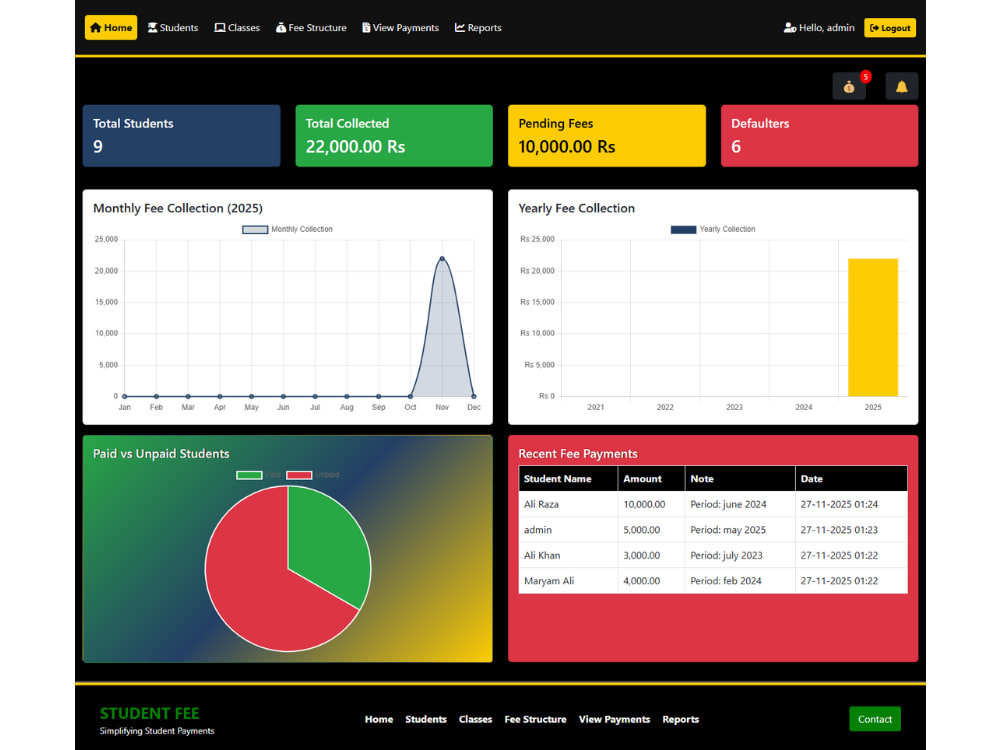Screen dimensions: 1000x750
Task: Select the Ali Khan name cell
Action: (568, 555)
